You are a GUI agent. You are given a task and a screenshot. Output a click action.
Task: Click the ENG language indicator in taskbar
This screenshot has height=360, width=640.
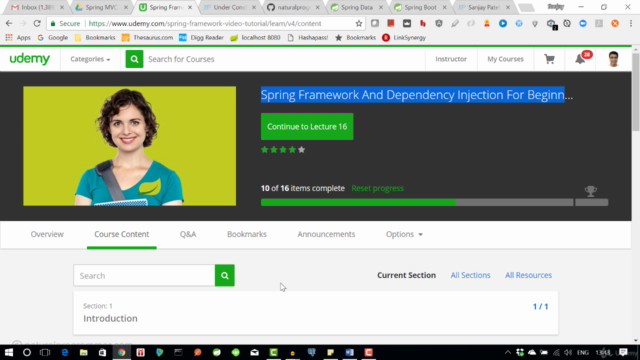click(x=583, y=352)
